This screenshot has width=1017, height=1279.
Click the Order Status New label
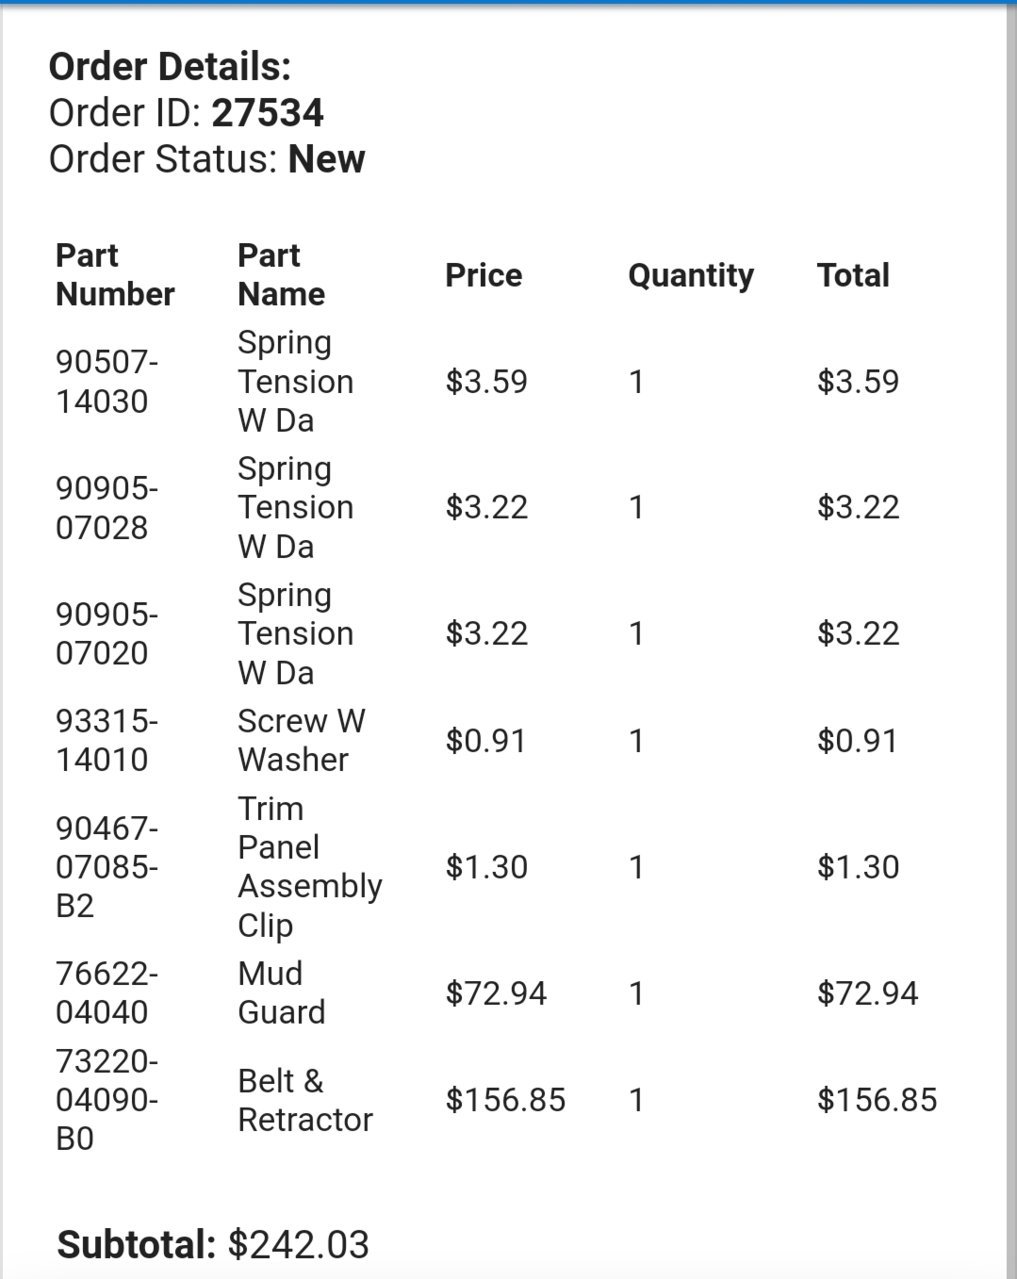207,159
